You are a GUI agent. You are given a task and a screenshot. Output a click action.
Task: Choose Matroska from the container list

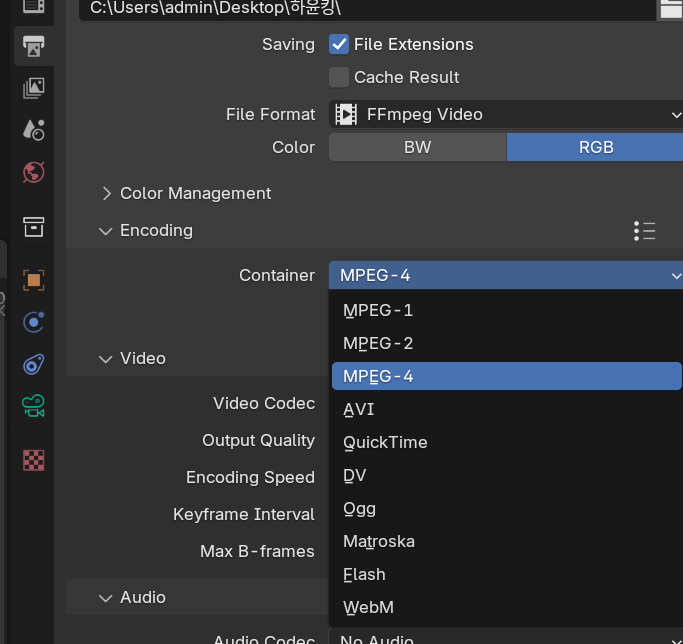pos(379,541)
